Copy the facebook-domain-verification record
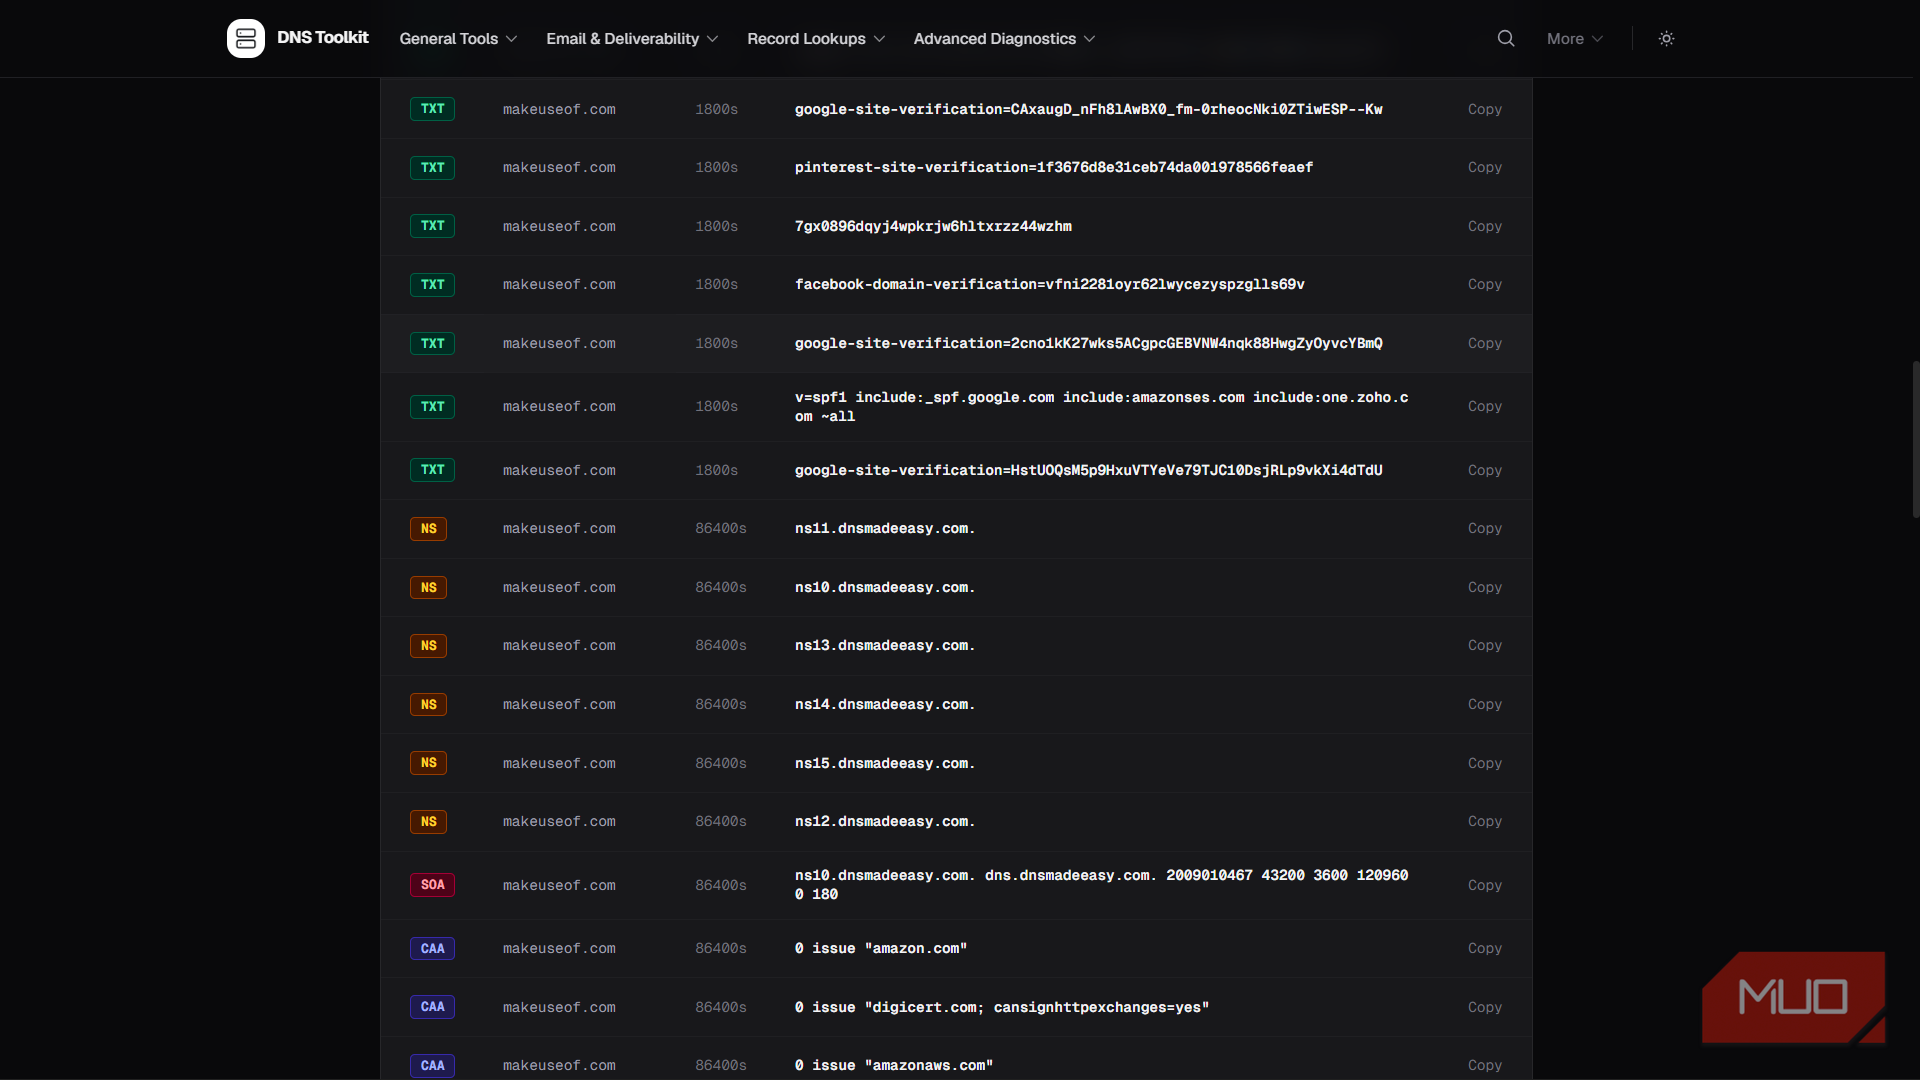 (x=1484, y=284)
